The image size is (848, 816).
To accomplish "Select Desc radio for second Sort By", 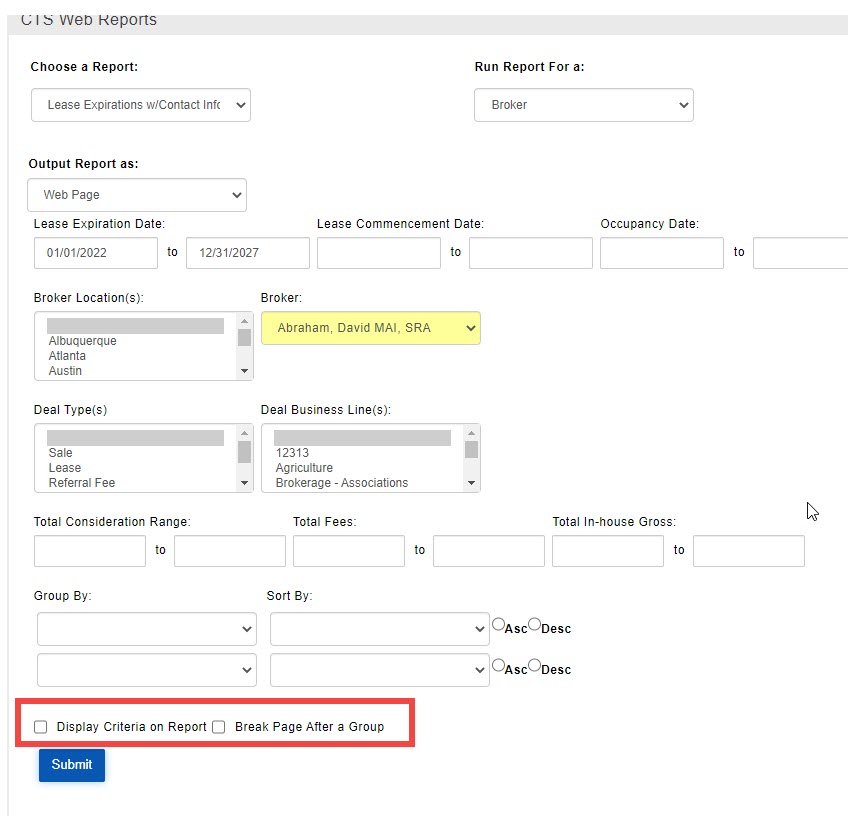I will (x=534, y=665).
